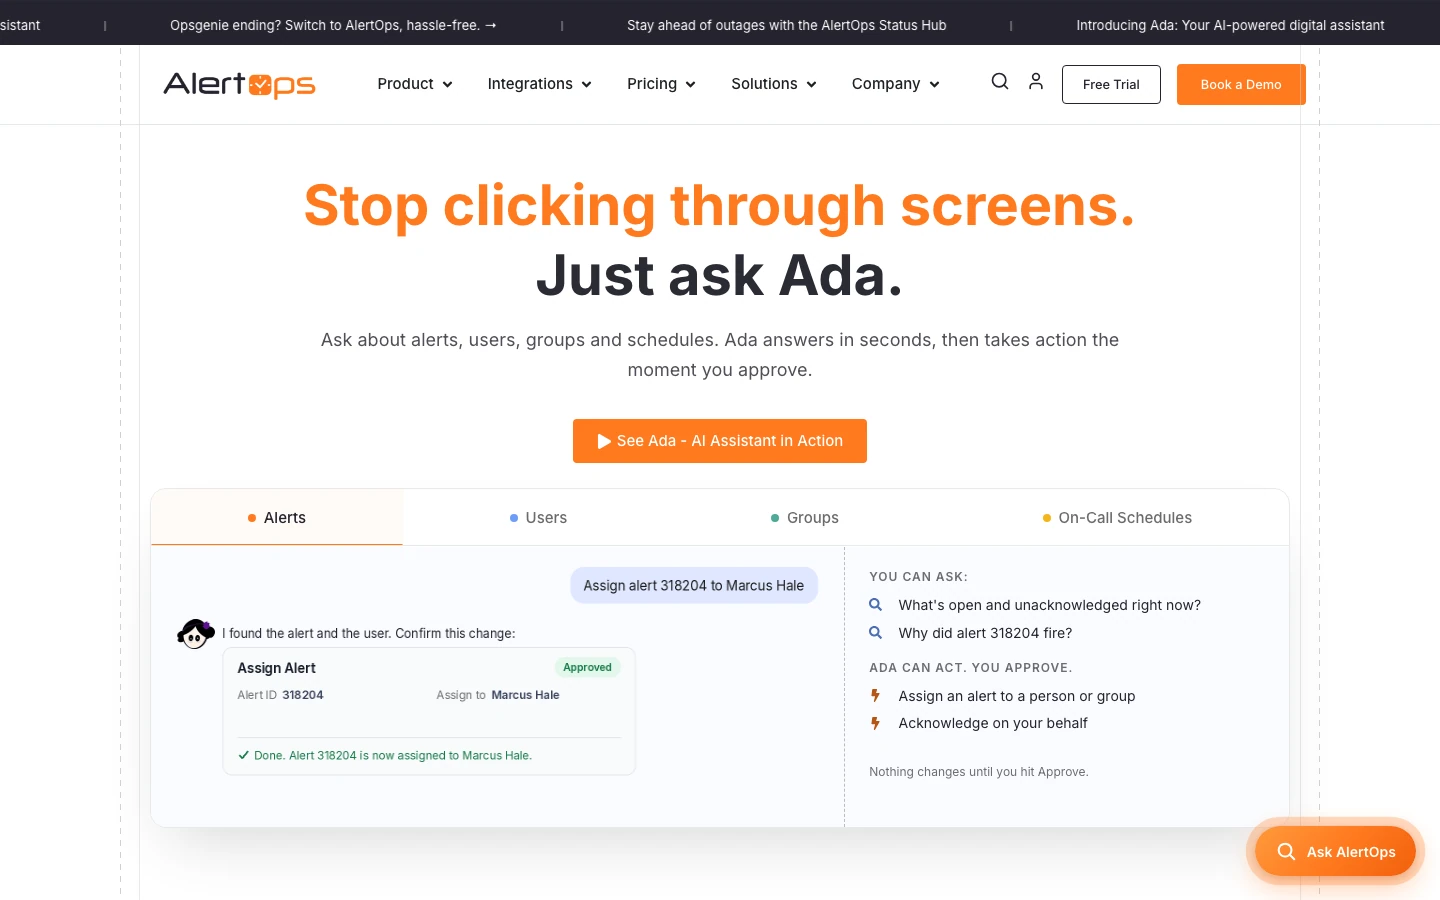Open the On-Call Schedules tab
Image resolution: width=1440 pixels, height=900 pixels.
(1117, 518)
